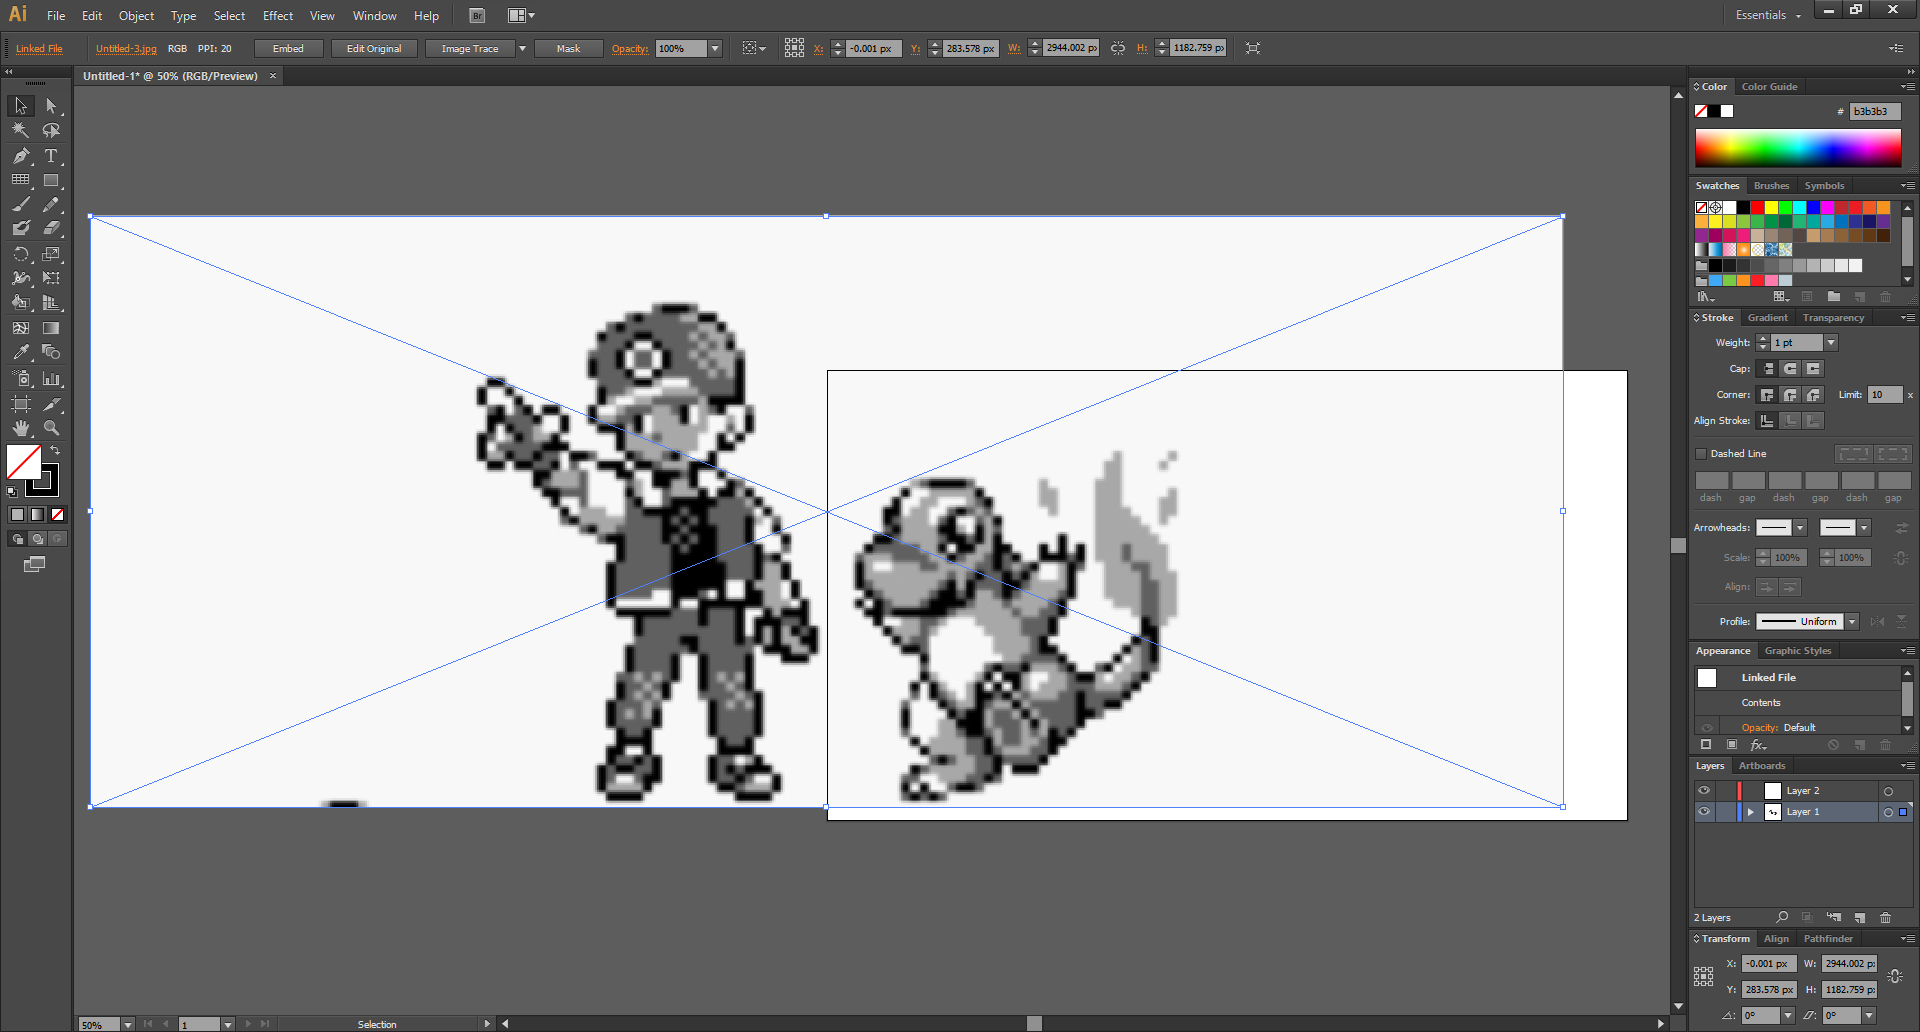Screen dimensions: 1920x1032
Task: Set paint mode to Color
Action: tap(17, 514)
